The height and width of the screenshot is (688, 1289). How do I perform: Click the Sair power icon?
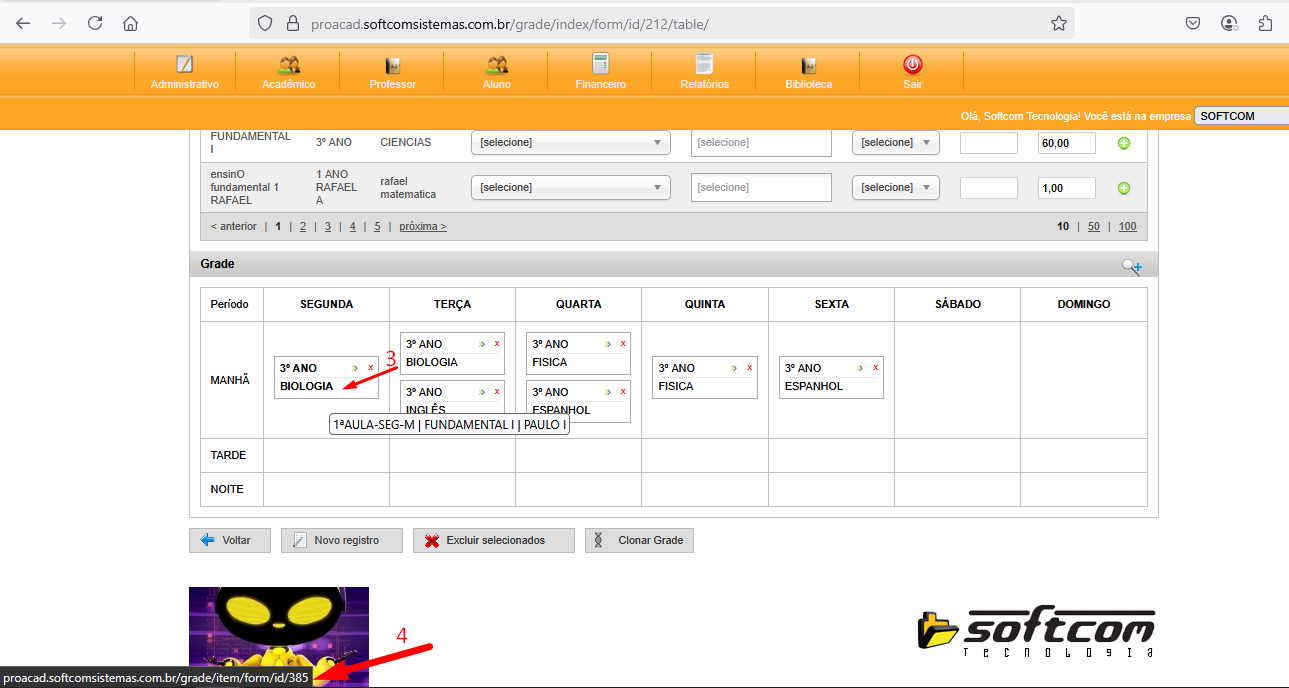[x=912, y=65]
